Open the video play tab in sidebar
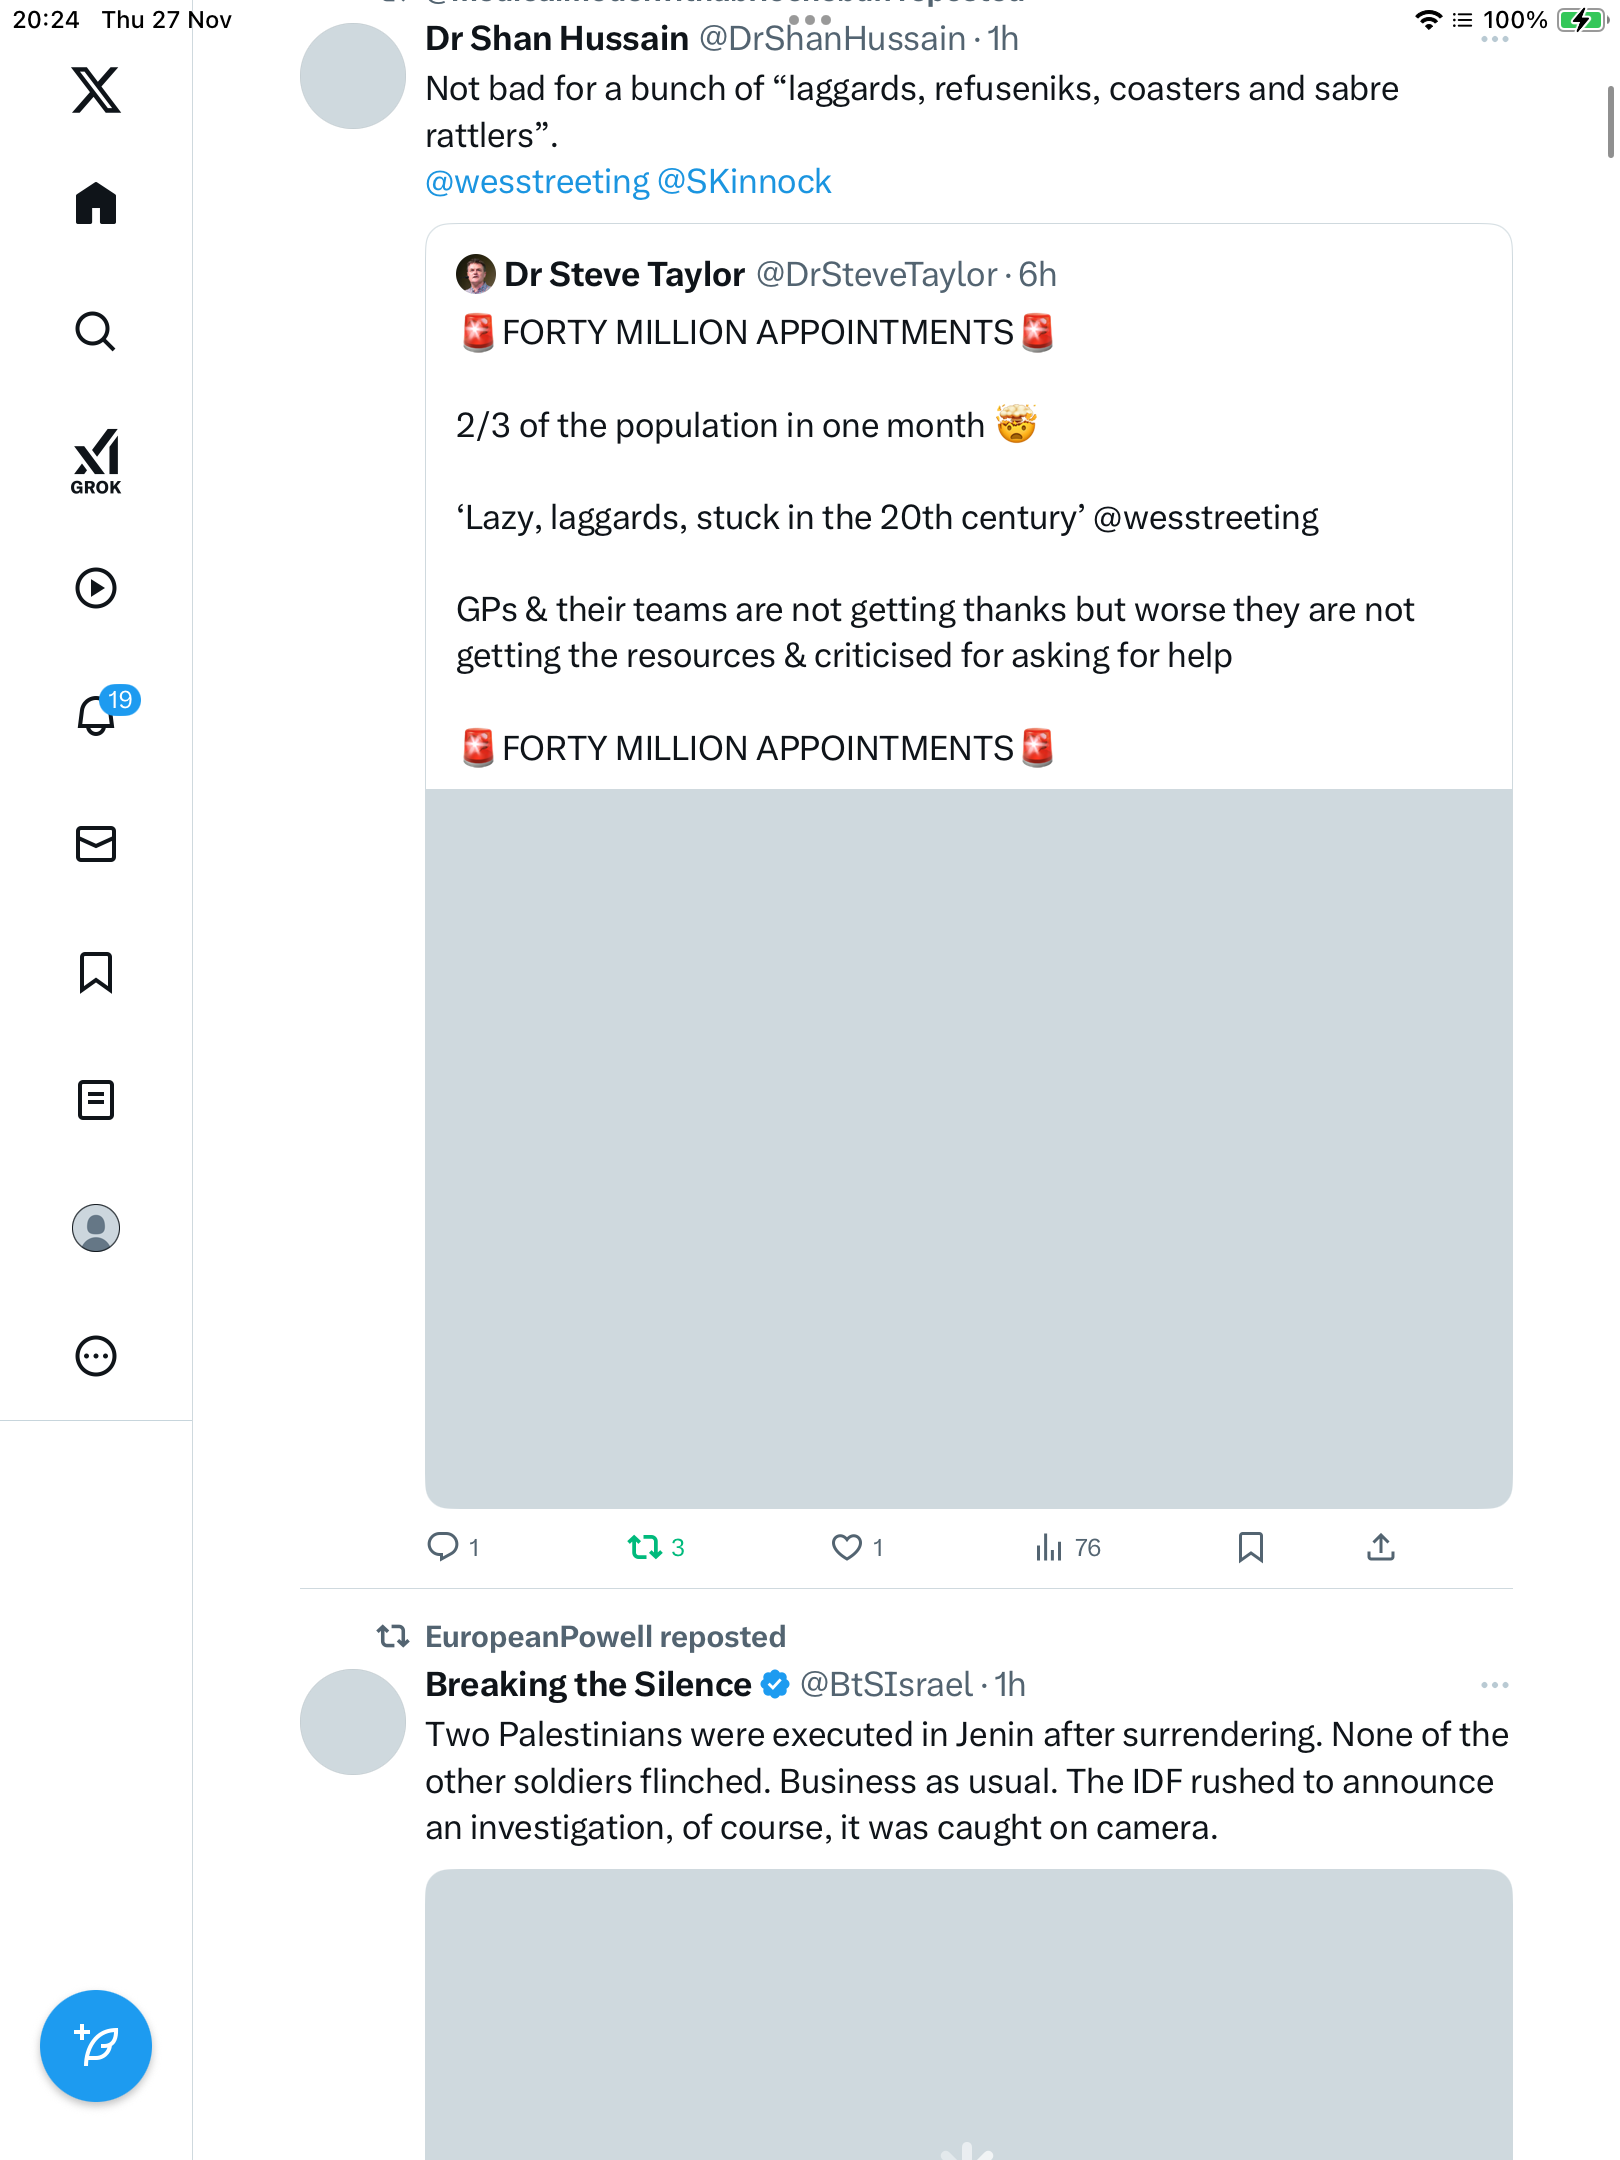Image resolution: width=1620 pixels, height=2160 pixels. tap(96, 588)
